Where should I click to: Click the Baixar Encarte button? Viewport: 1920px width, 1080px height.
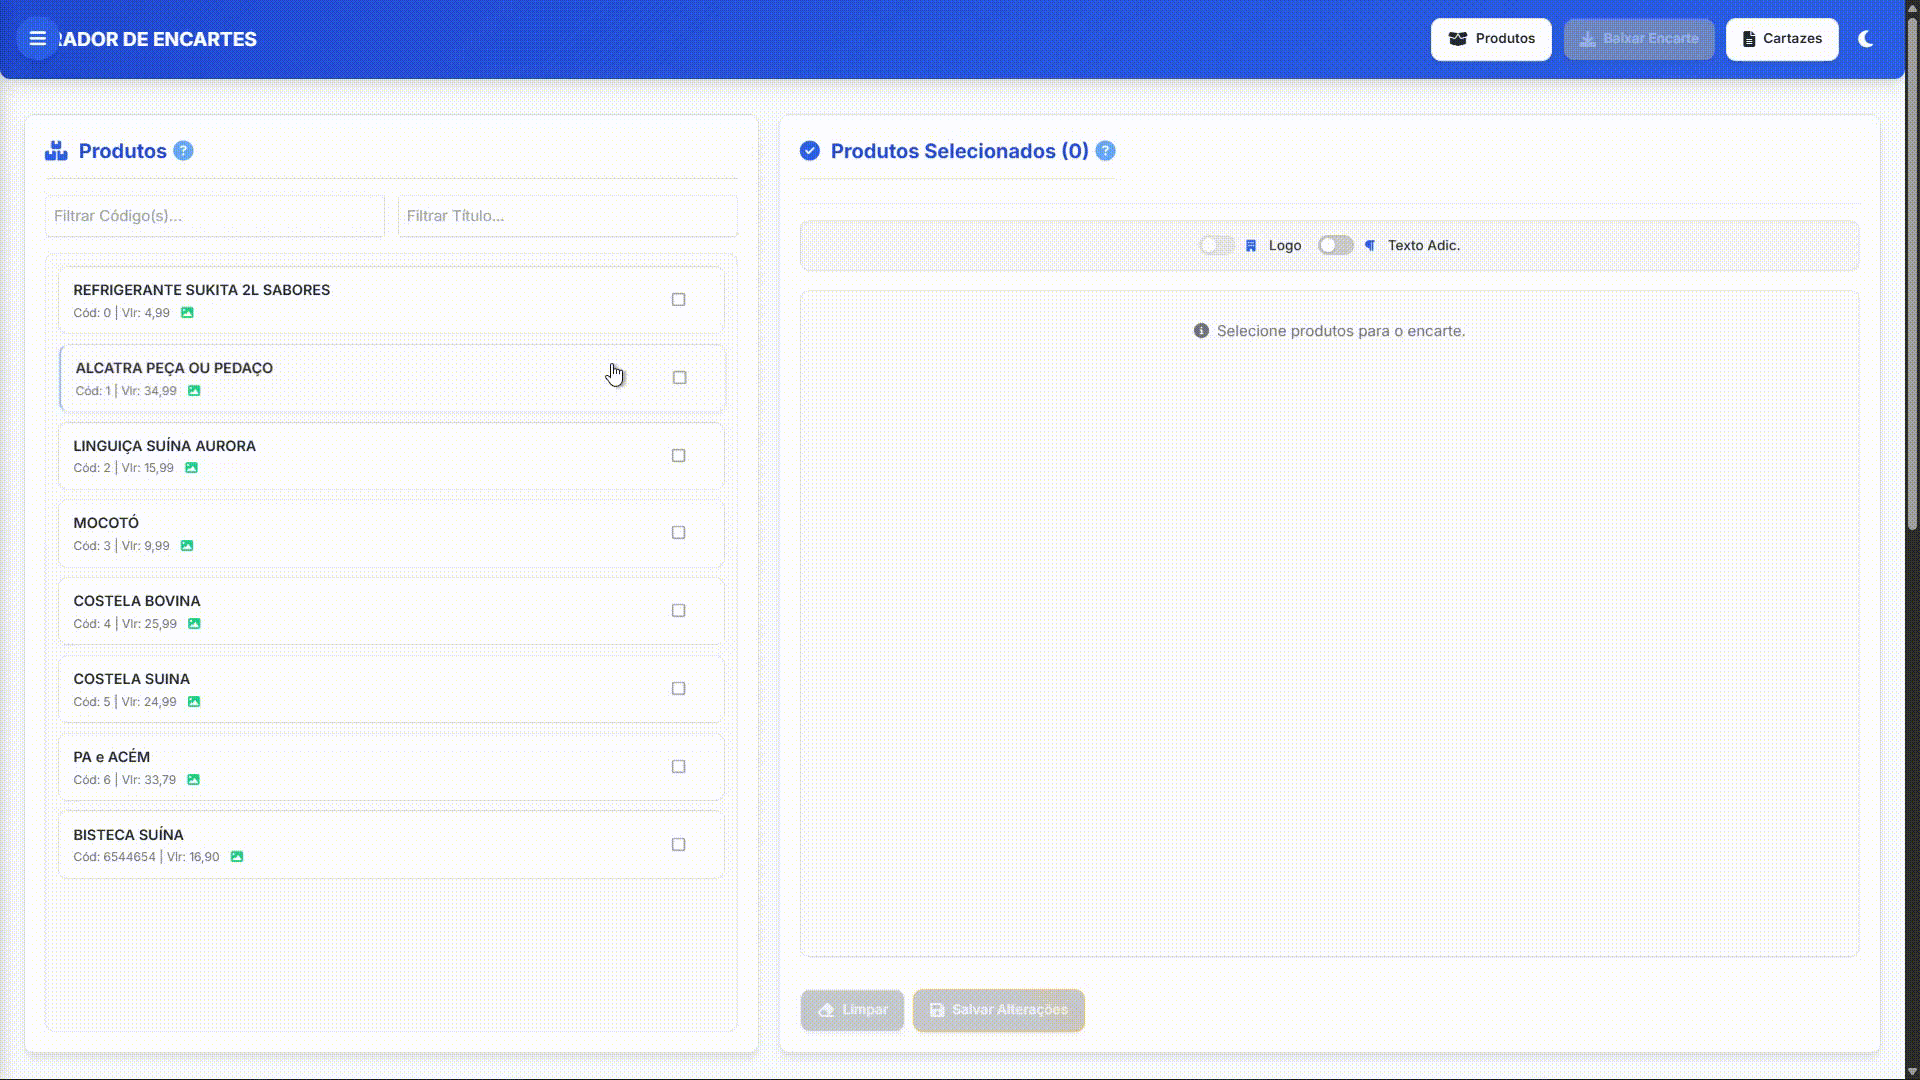[1639, 39]
